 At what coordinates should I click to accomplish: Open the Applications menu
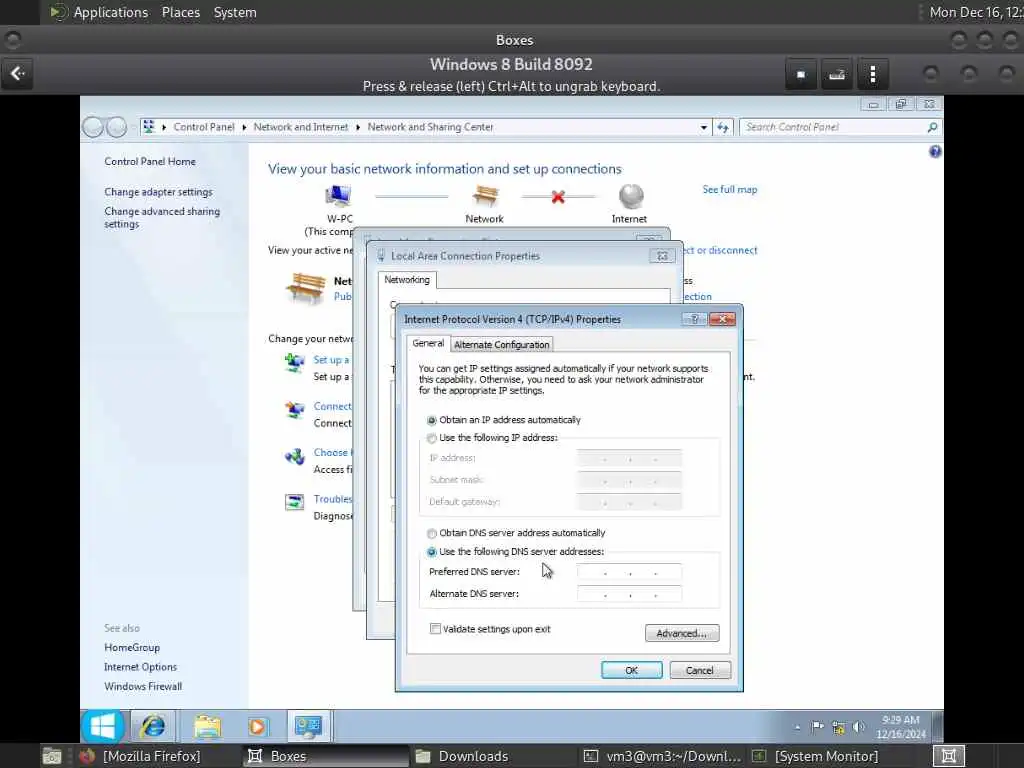tap(110, 12)
